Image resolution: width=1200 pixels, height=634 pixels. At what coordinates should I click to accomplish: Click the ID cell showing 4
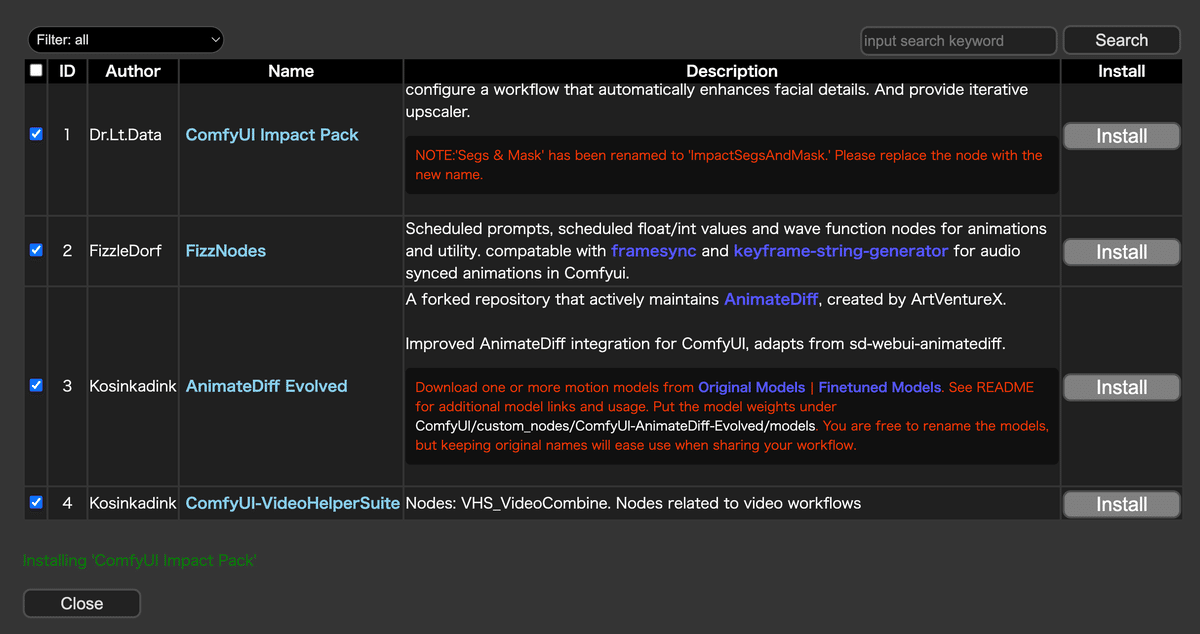coord(67,503)
